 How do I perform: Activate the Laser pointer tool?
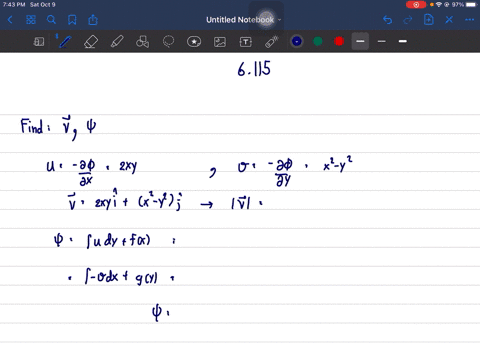coord(272,42)
